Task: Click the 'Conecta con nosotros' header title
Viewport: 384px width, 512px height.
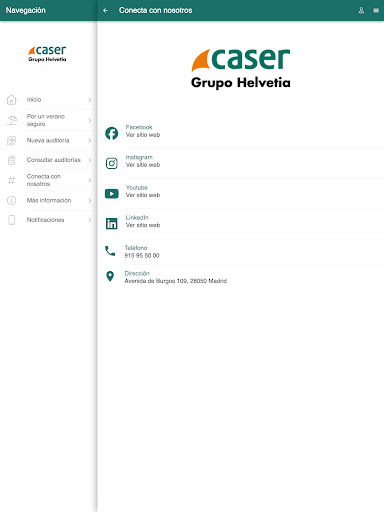Action: click(155, 10)
